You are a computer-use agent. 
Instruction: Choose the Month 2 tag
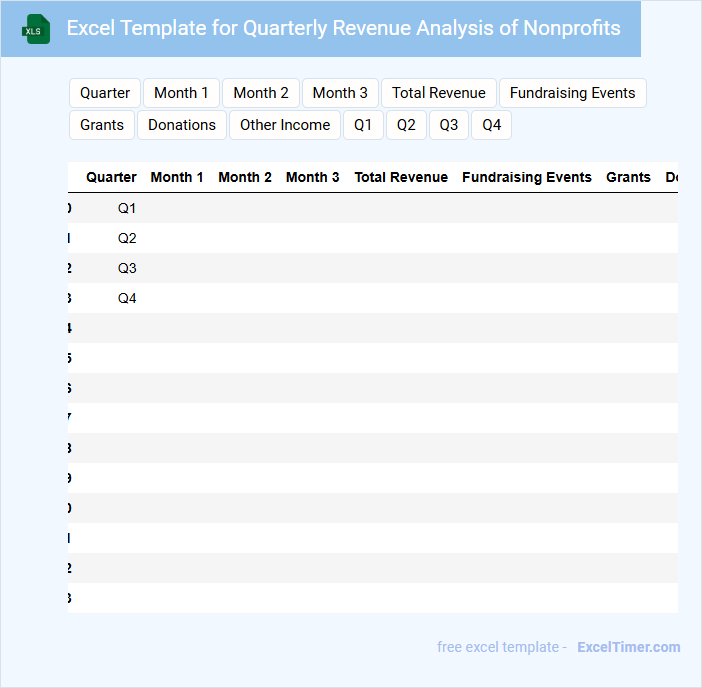[x=261, y=93]
